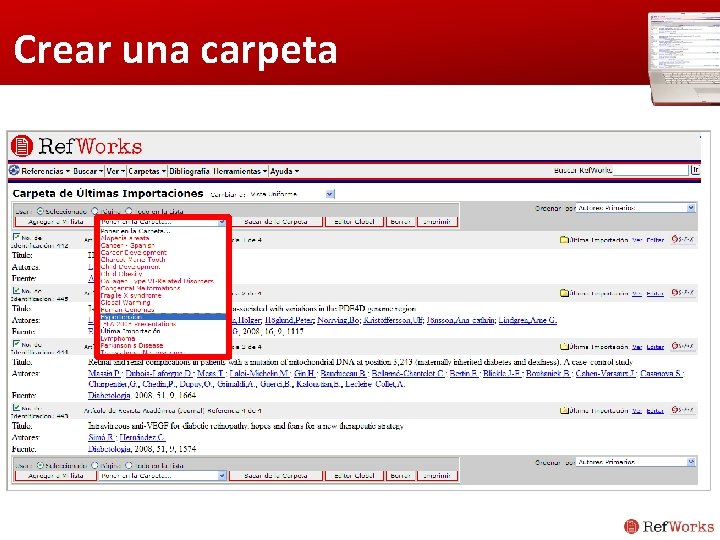Screen dimensions: 720x540
Task: Click the top Borrar button
Action: tap(400, 222)
